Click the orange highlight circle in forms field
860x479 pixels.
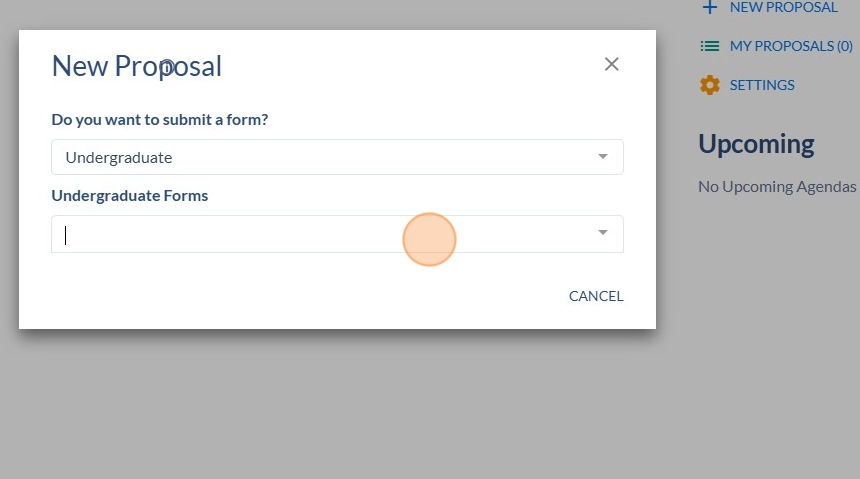(429, 240)
